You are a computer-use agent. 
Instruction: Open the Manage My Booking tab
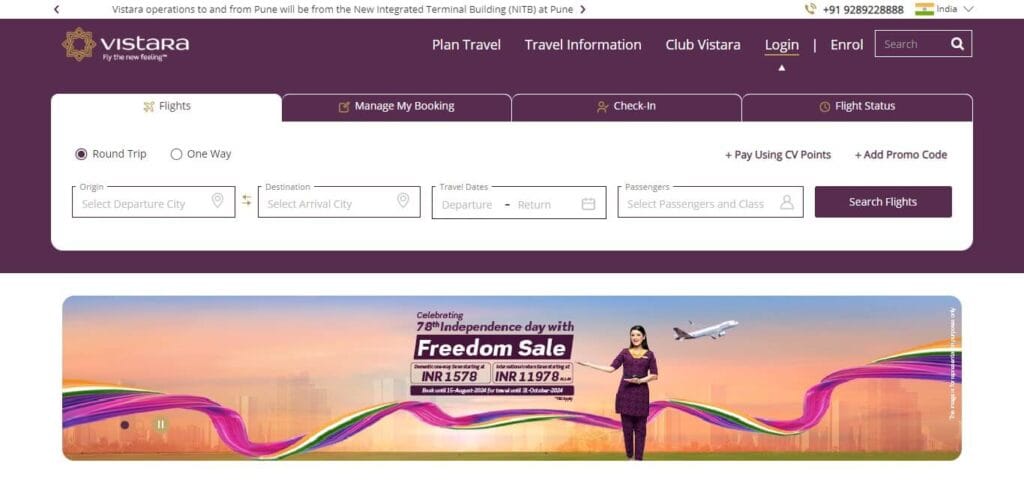[x=396, y=107]
